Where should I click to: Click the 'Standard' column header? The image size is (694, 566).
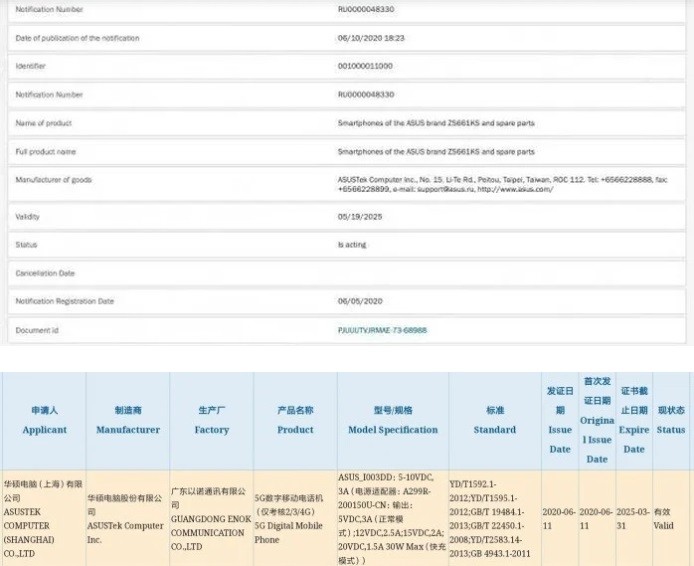point(495,420)
